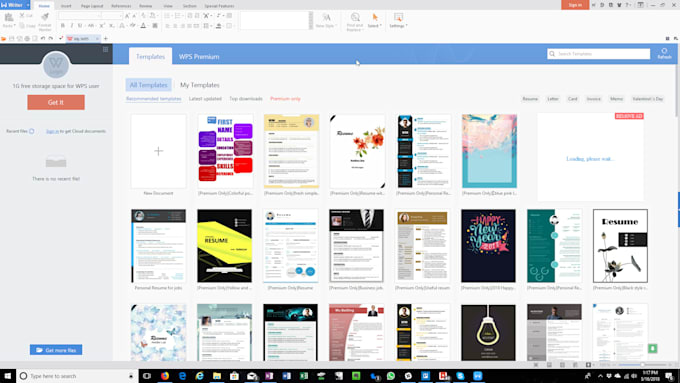Click the Find and Replace icon
The image size is (680, 383).
coord(355,17)
